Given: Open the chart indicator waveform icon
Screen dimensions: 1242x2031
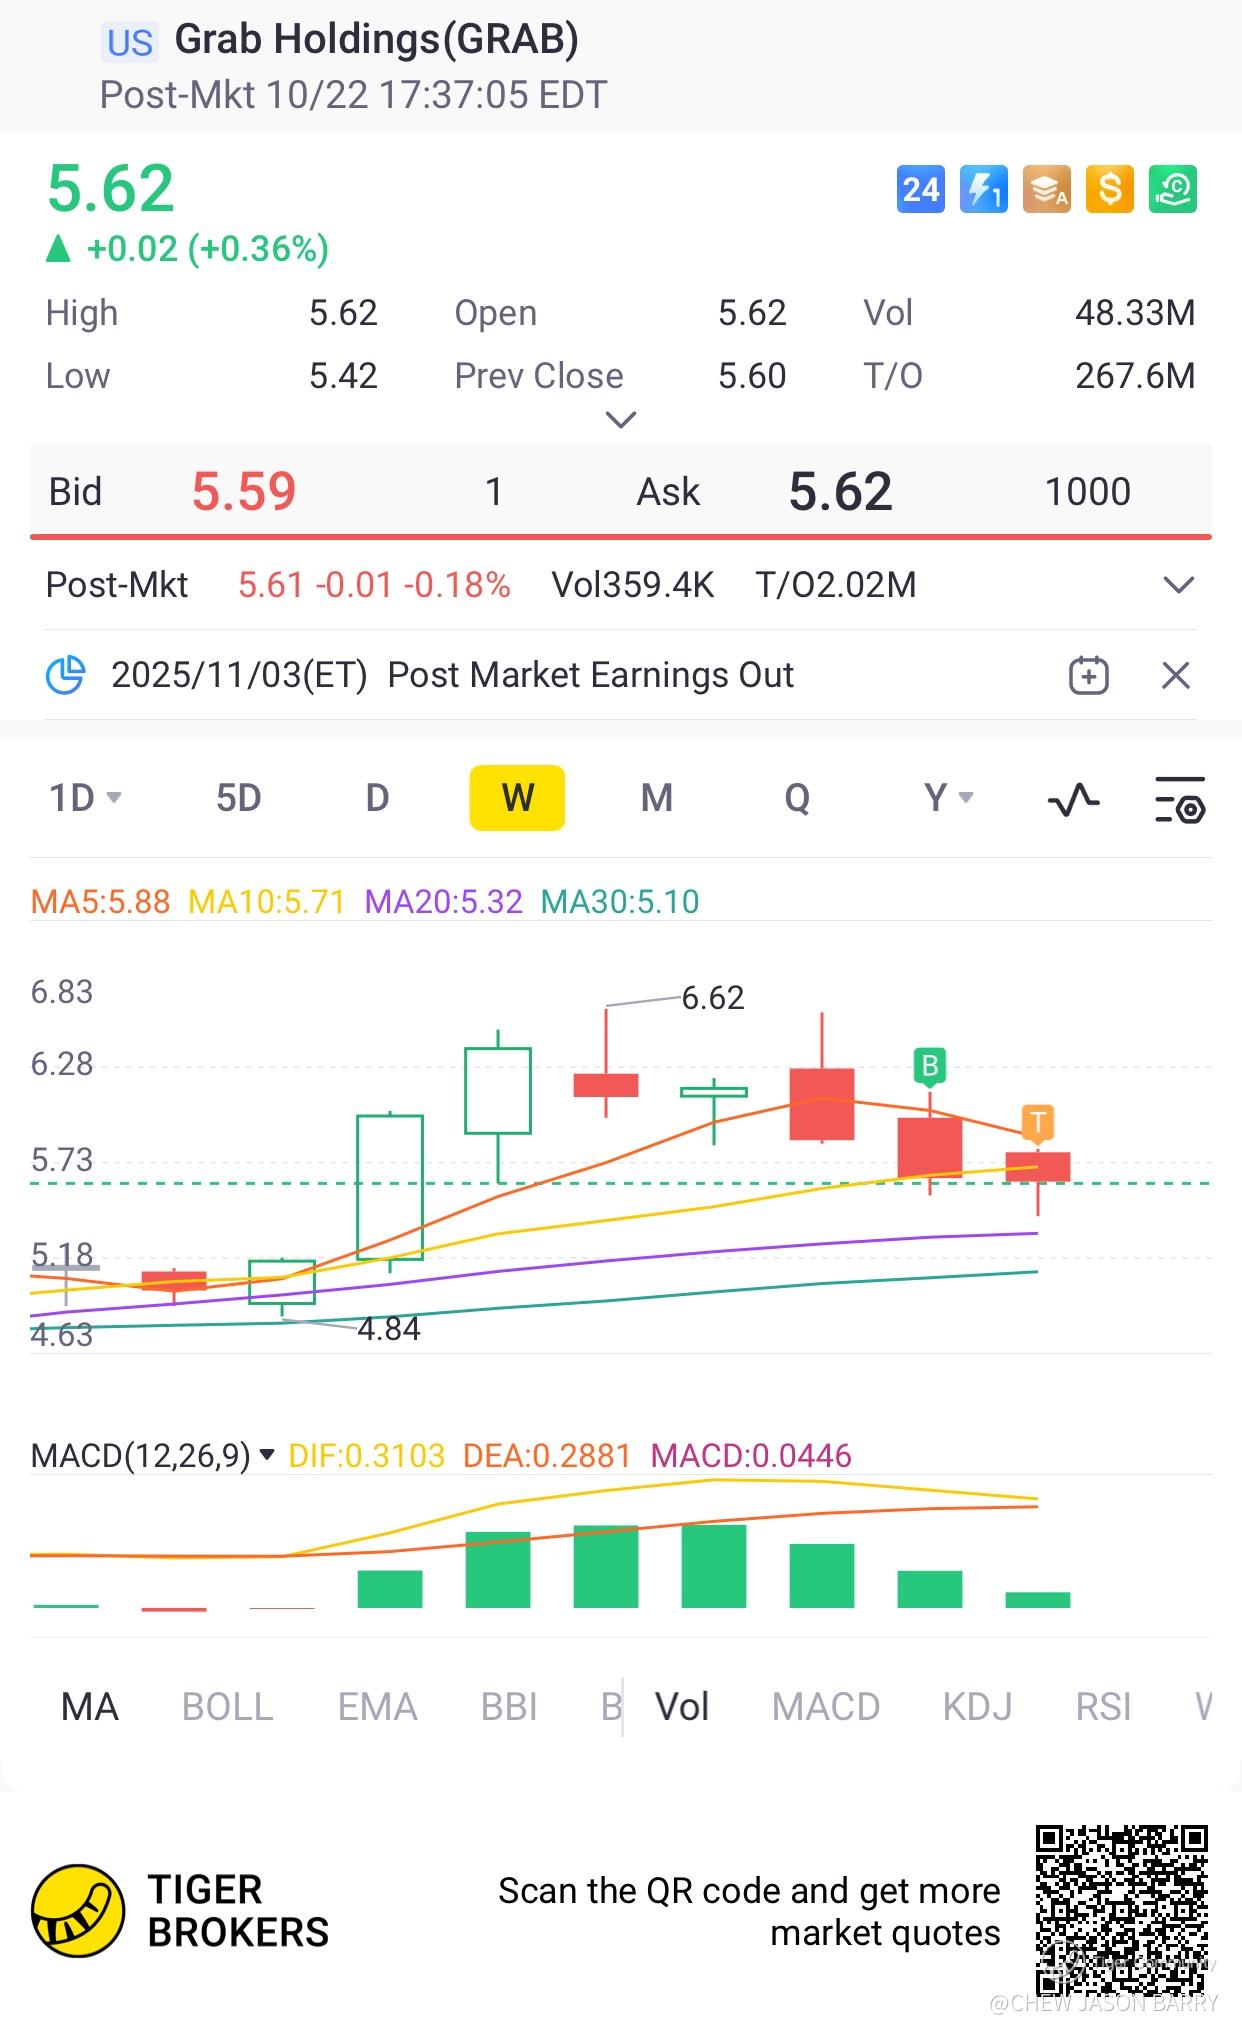Looking at the screenshot, I should point(1073,799).
